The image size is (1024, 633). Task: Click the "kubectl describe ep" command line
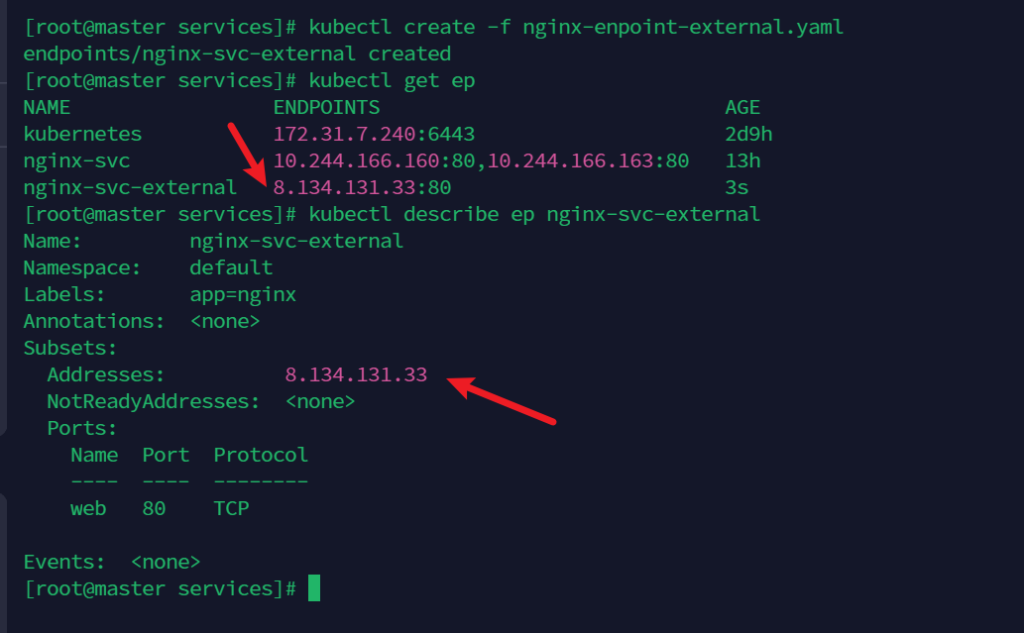point(535,214)
